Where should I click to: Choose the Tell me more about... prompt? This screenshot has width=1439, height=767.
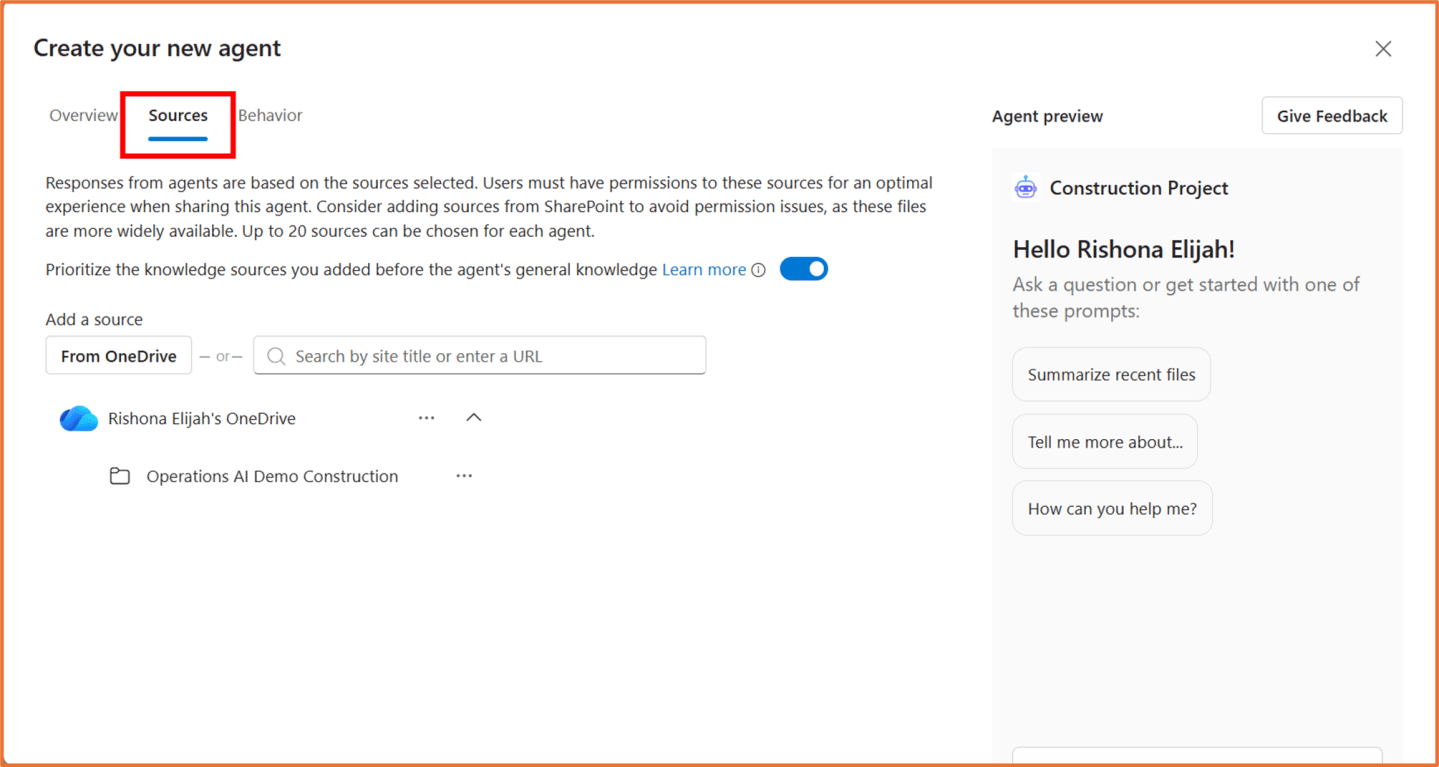click(1105, 442)
